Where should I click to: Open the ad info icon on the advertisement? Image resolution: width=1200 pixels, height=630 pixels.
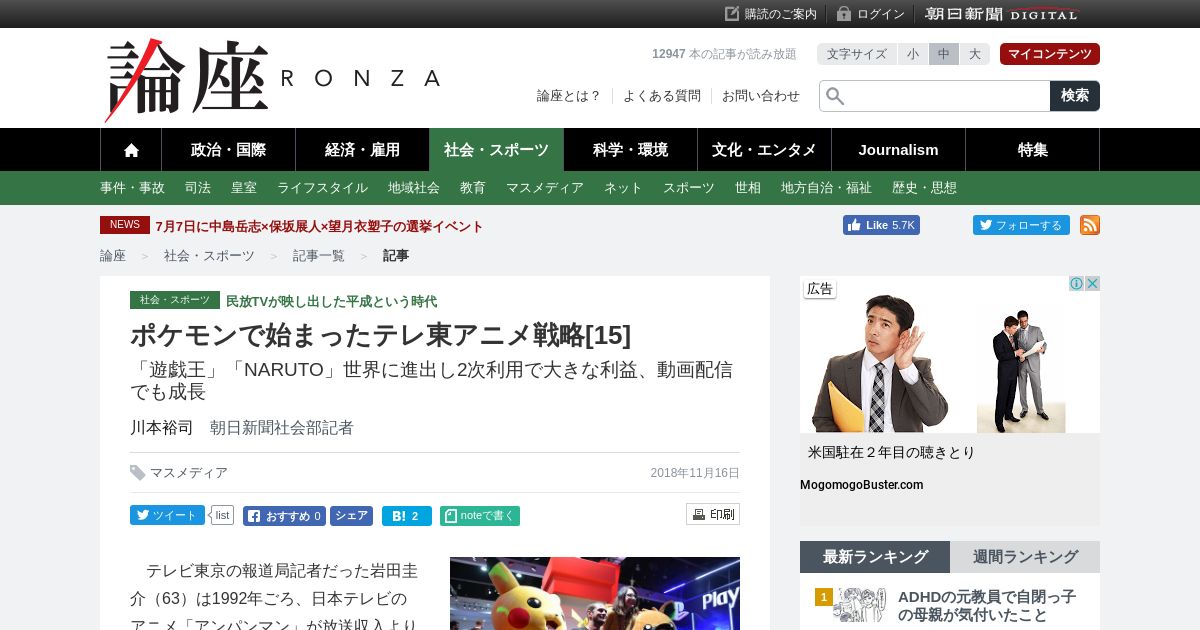1076,284
